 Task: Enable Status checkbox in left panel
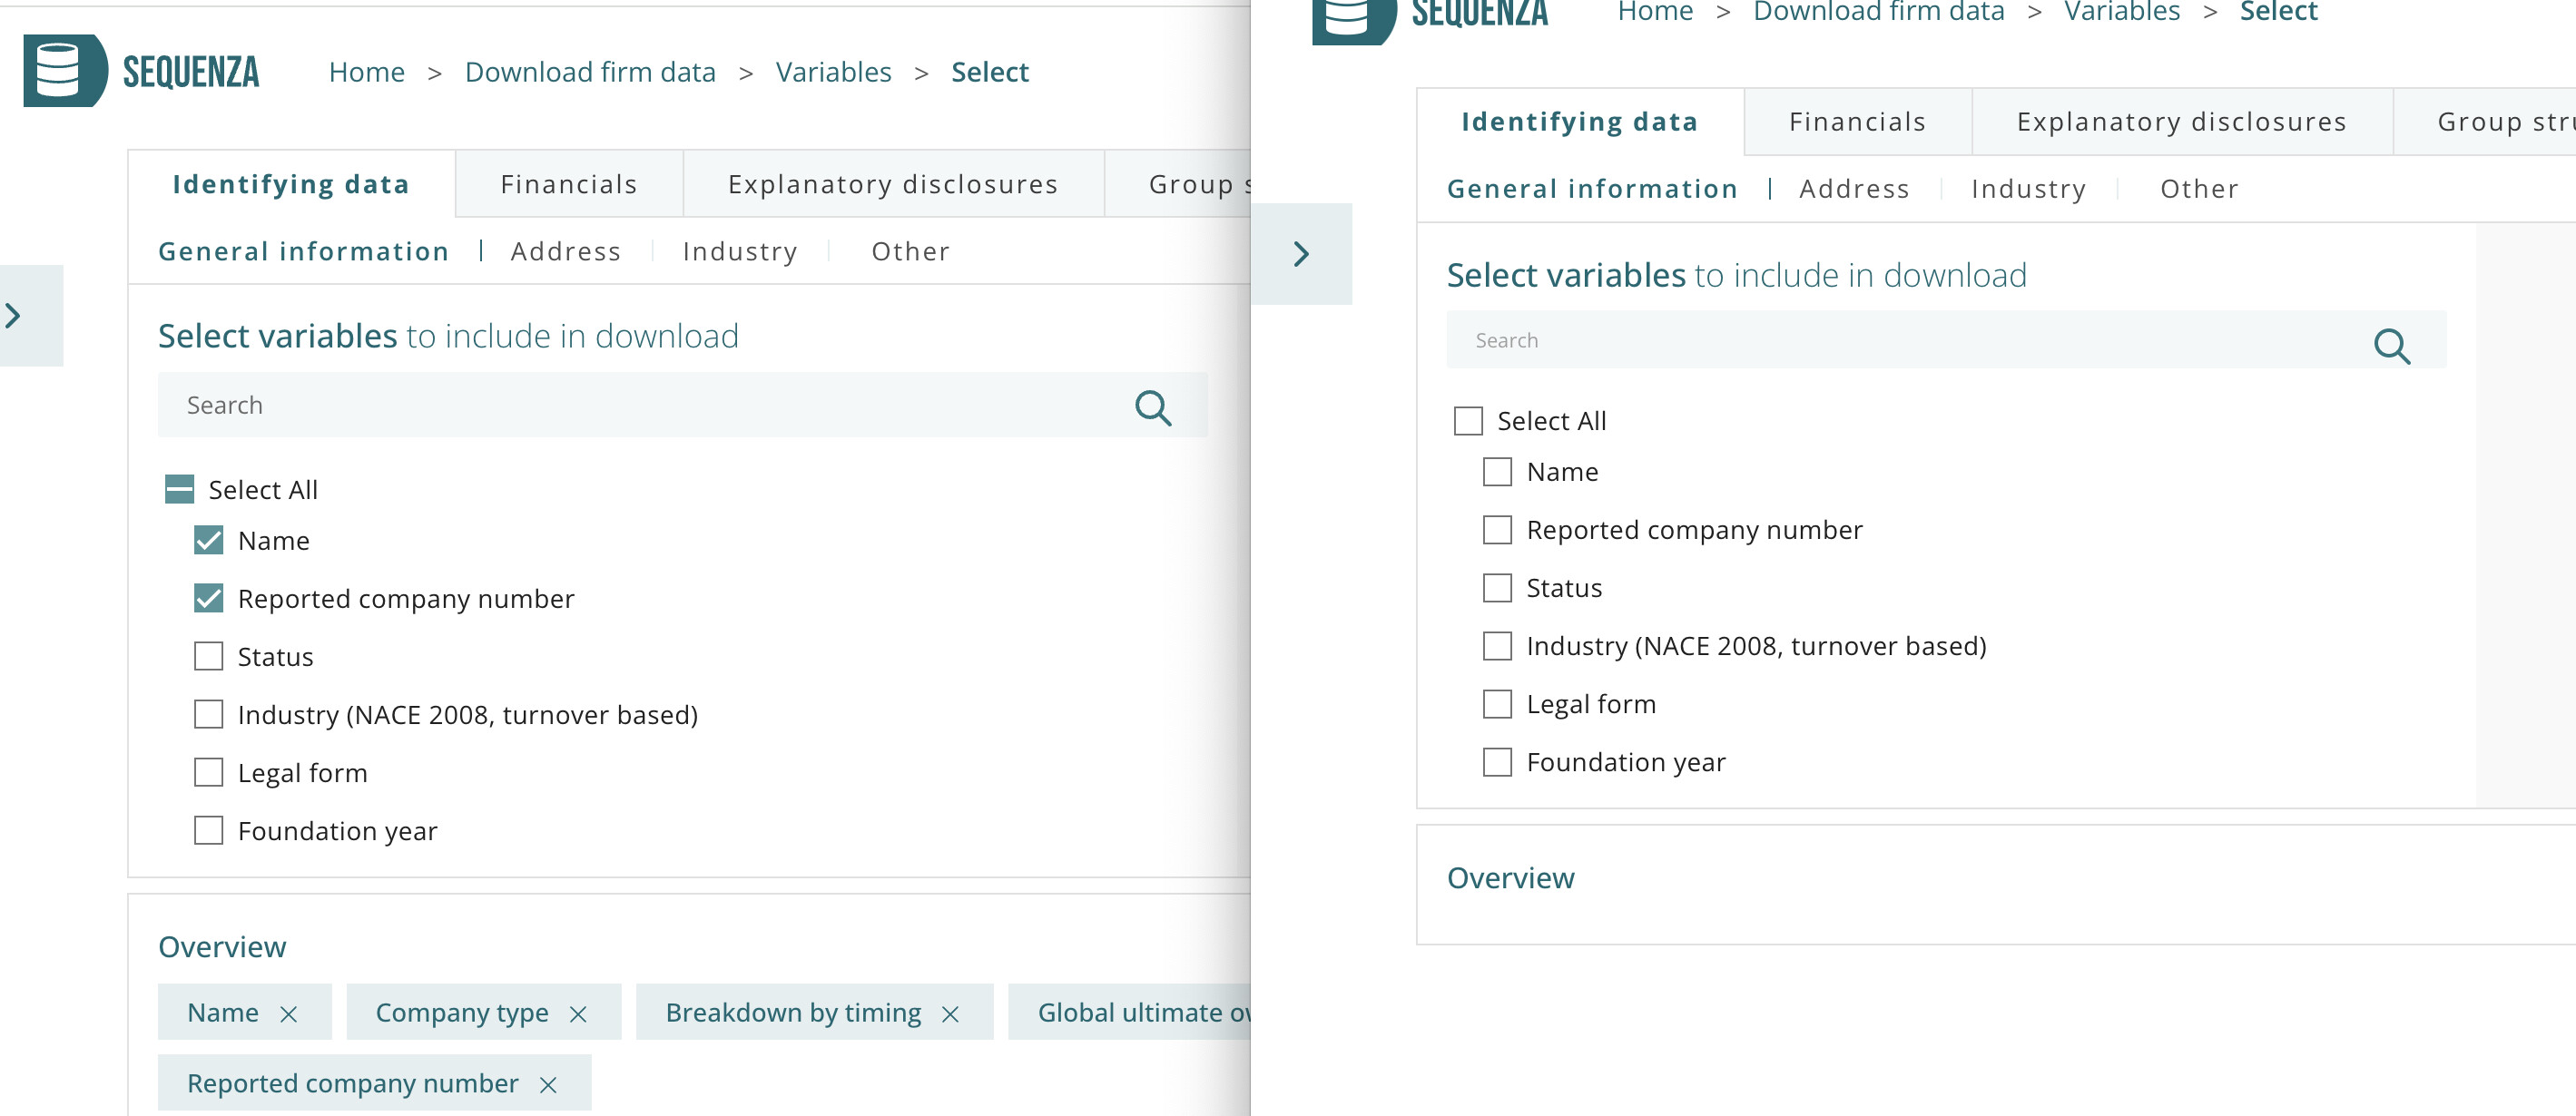point(208,657)
